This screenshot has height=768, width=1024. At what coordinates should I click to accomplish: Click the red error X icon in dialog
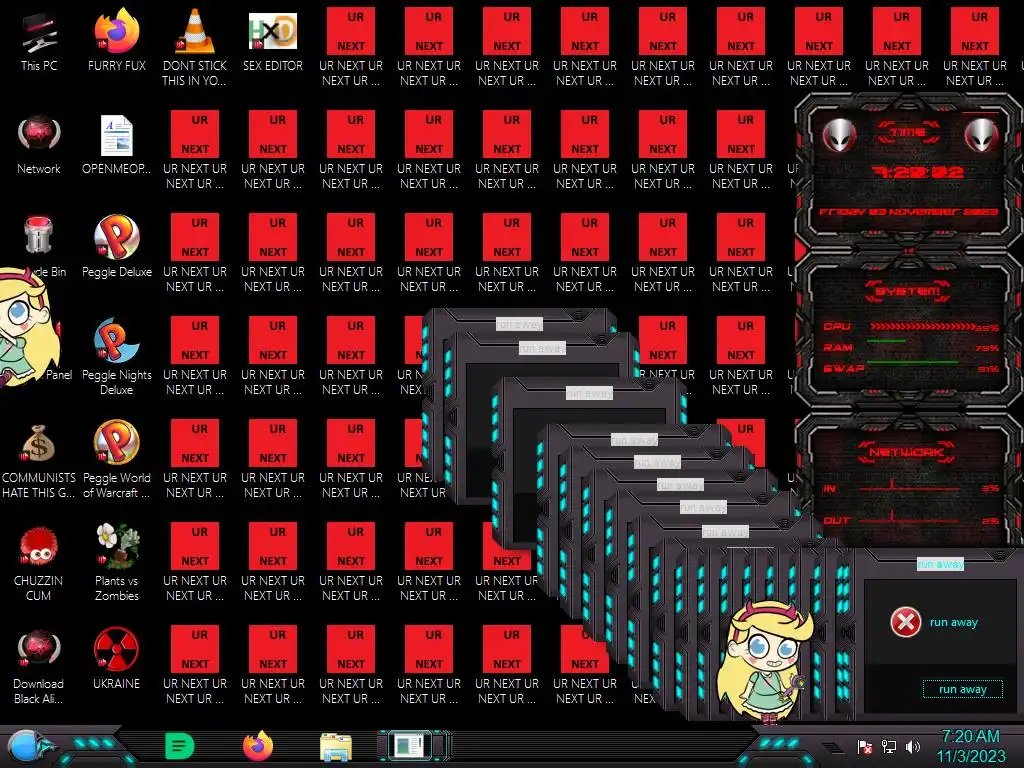(x=906, y=622)
